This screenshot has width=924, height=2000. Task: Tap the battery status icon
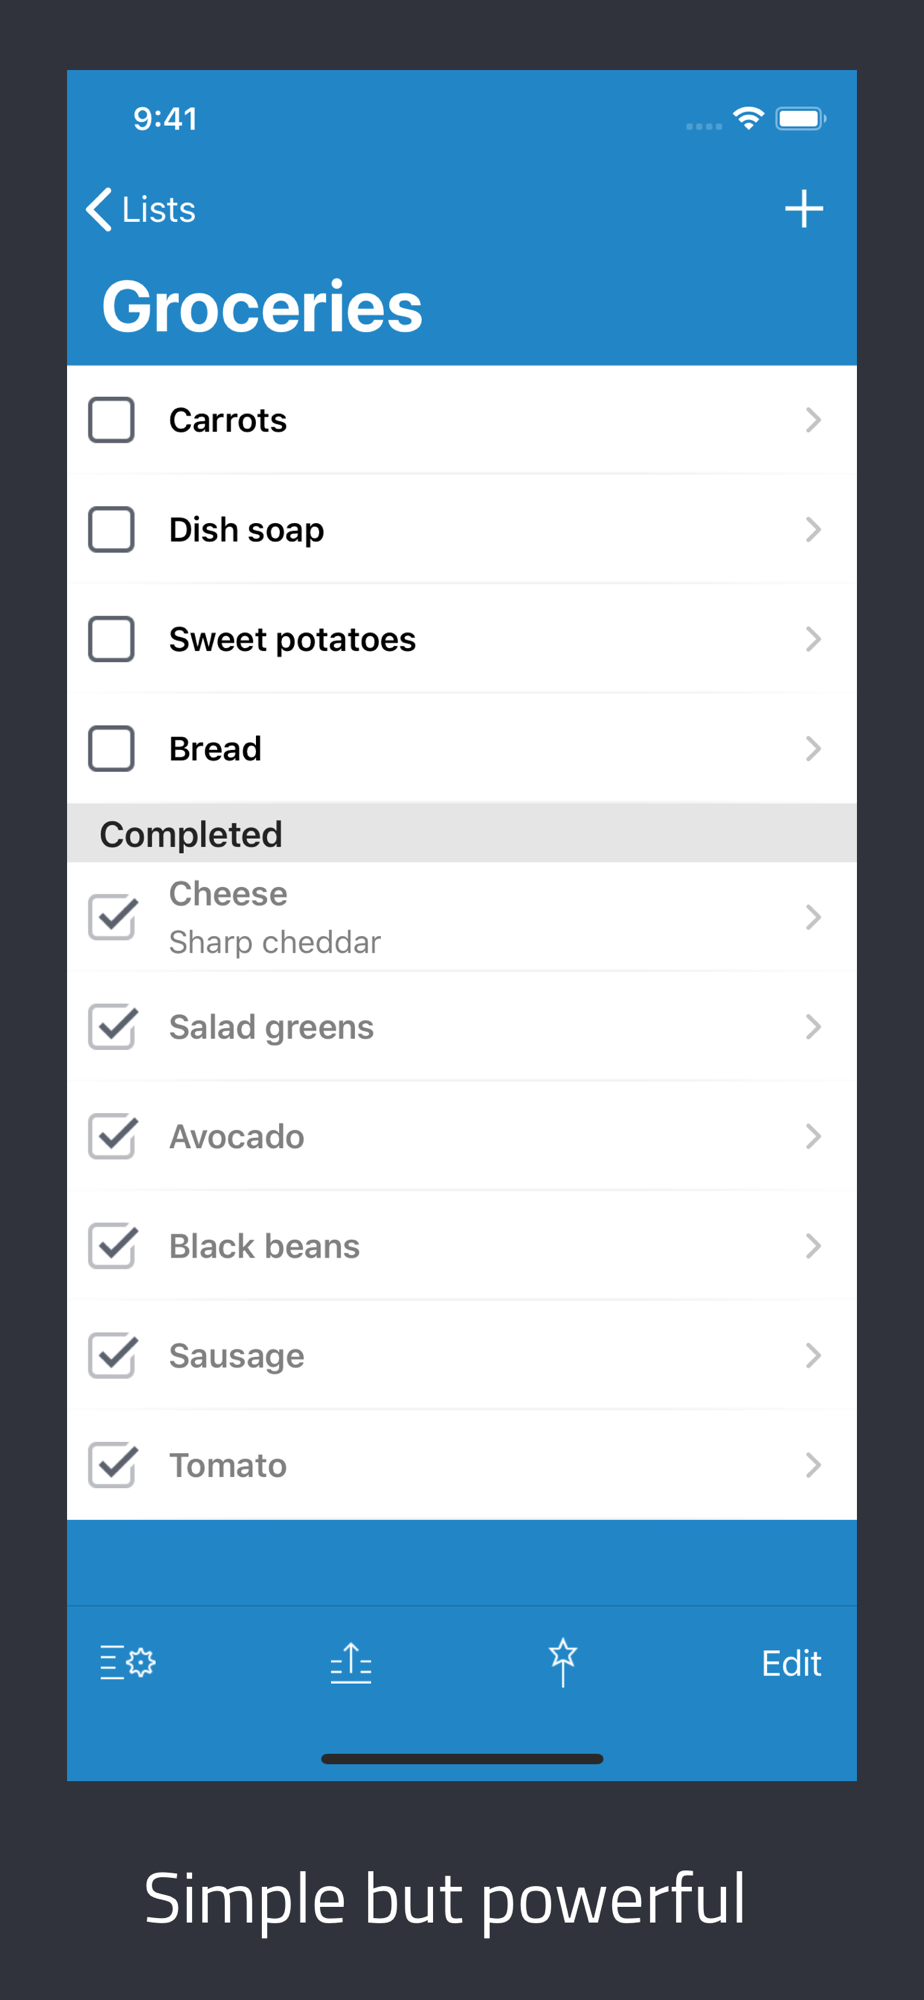point(801,119)
